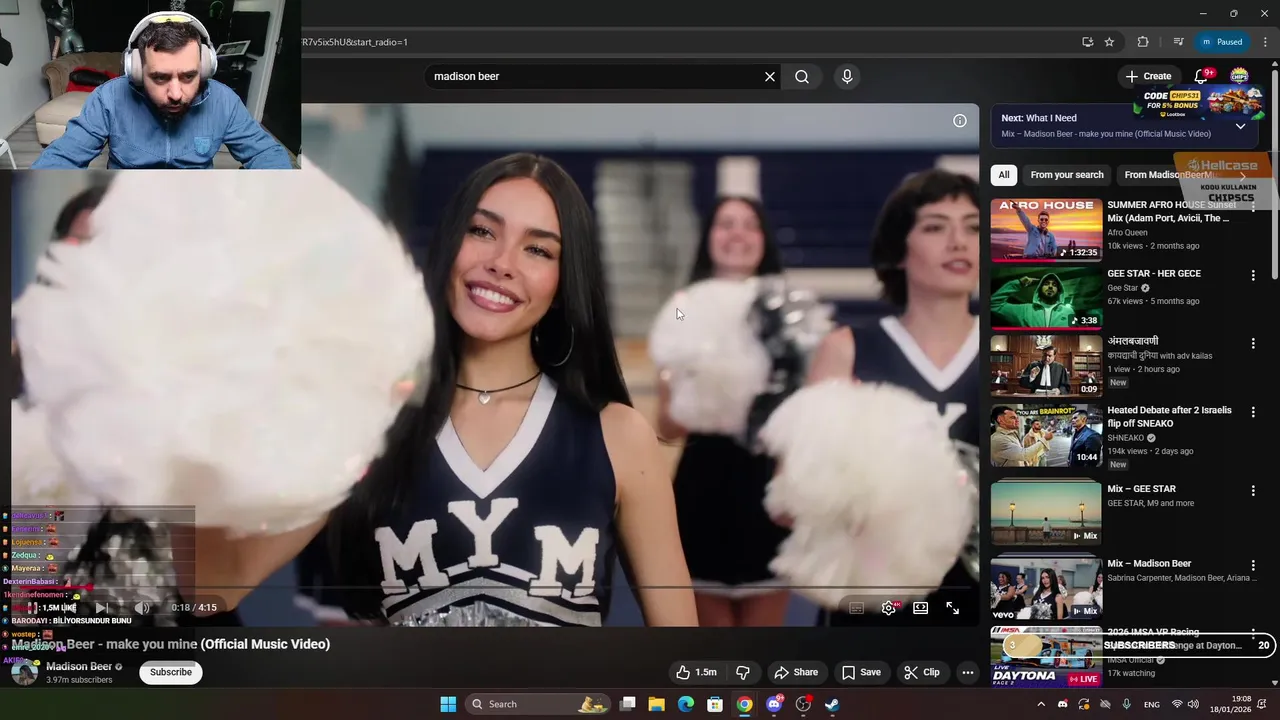Open Chrome media controls icon
The width and height of the screenshot is (1280, 720).
pyautogui.click(x=1178, y=42)
